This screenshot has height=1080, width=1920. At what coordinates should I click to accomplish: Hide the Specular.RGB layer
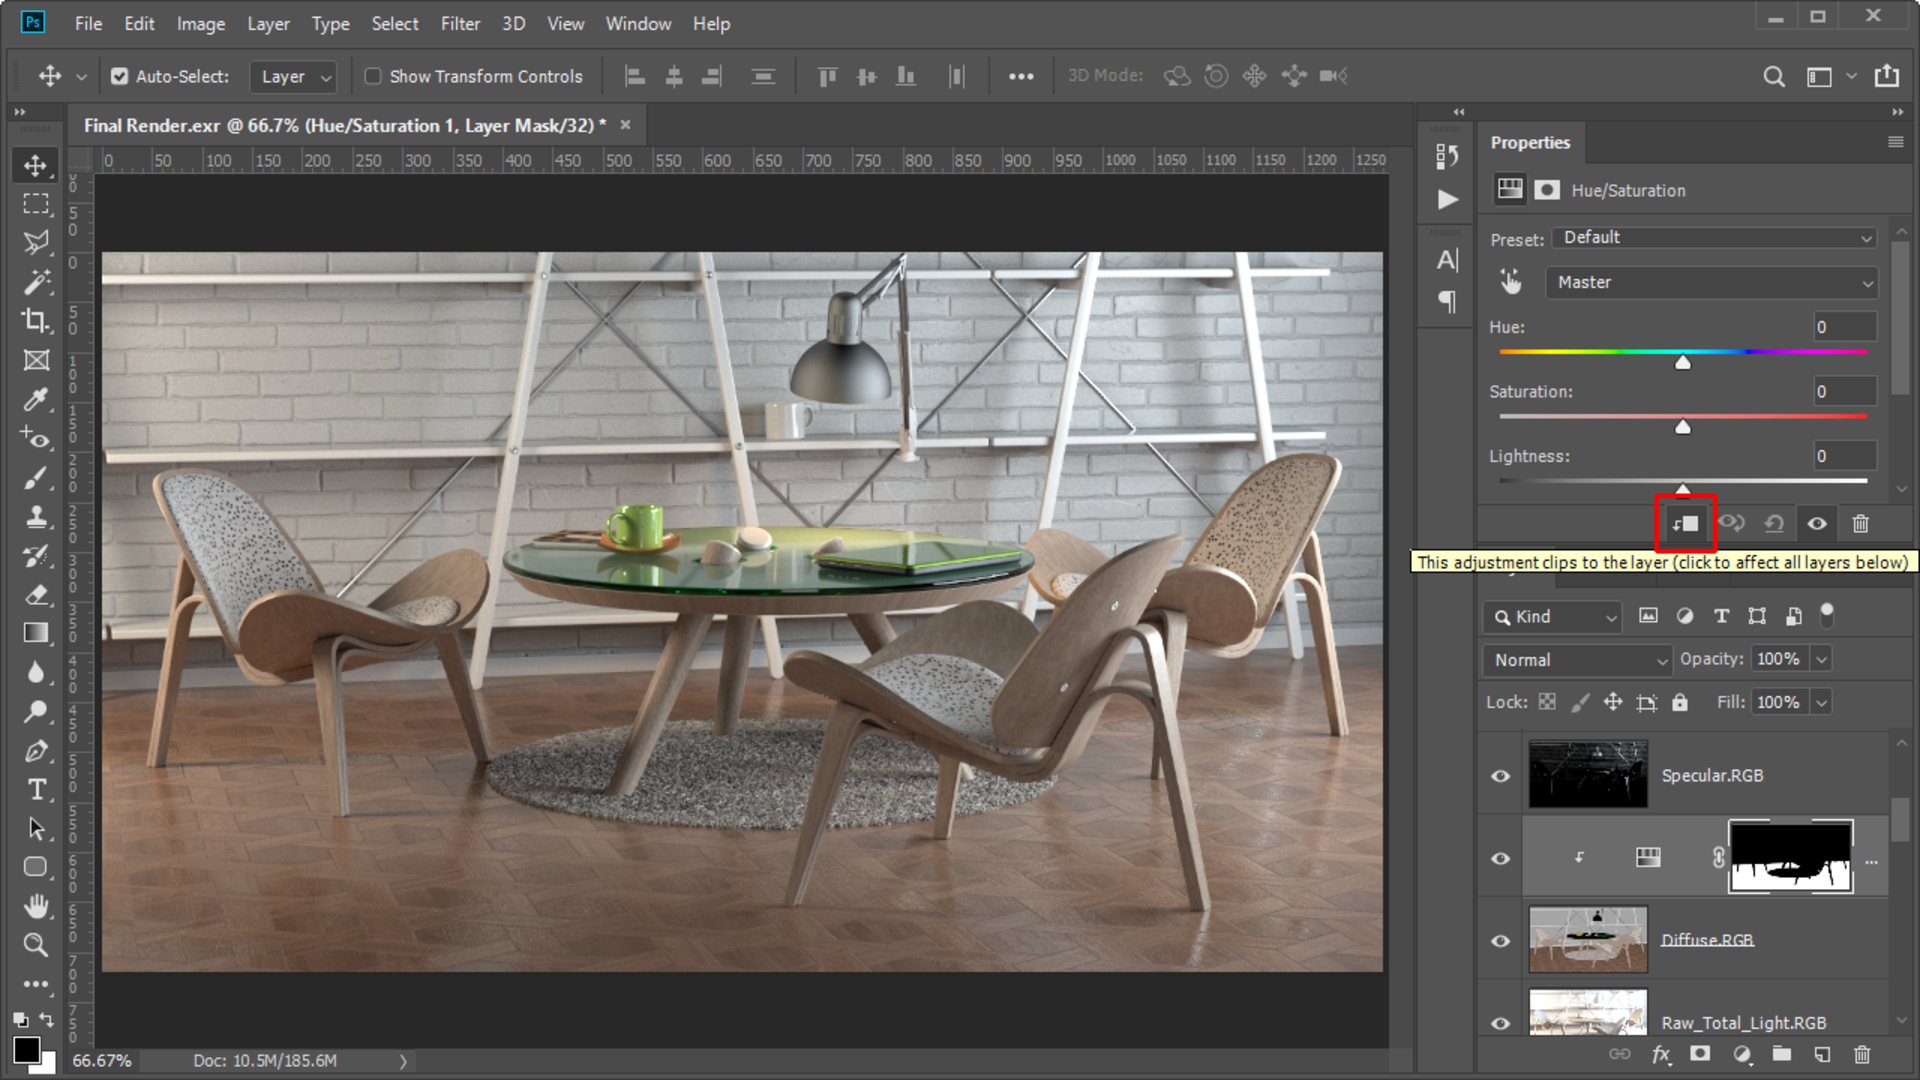pyautogui.click(x=1500, y=776)
